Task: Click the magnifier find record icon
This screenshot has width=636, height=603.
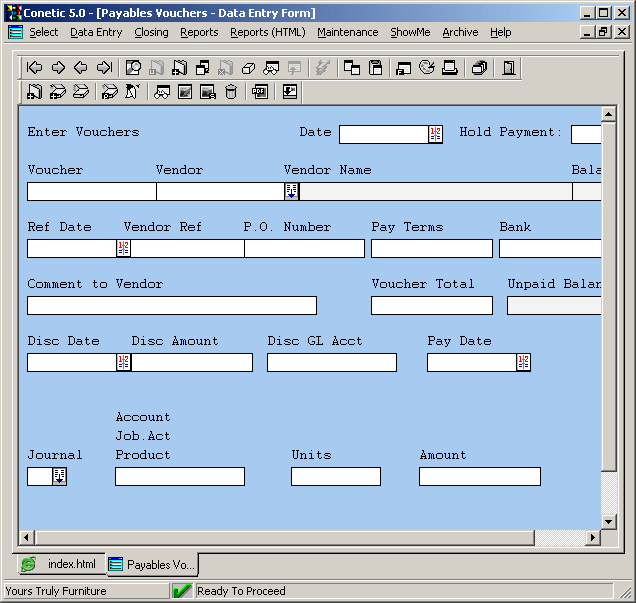Action: click(x=133, y=68)
